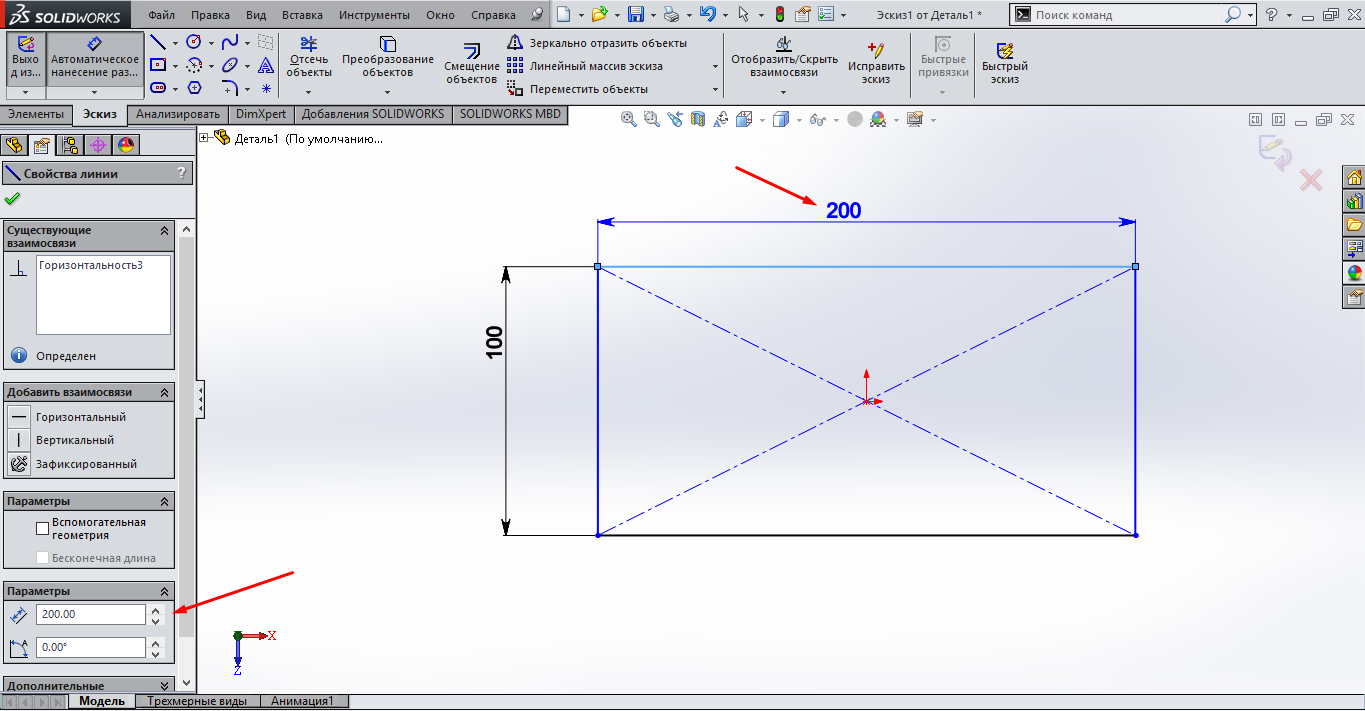Open the DisplayManager tab icon

pos(125,146)
